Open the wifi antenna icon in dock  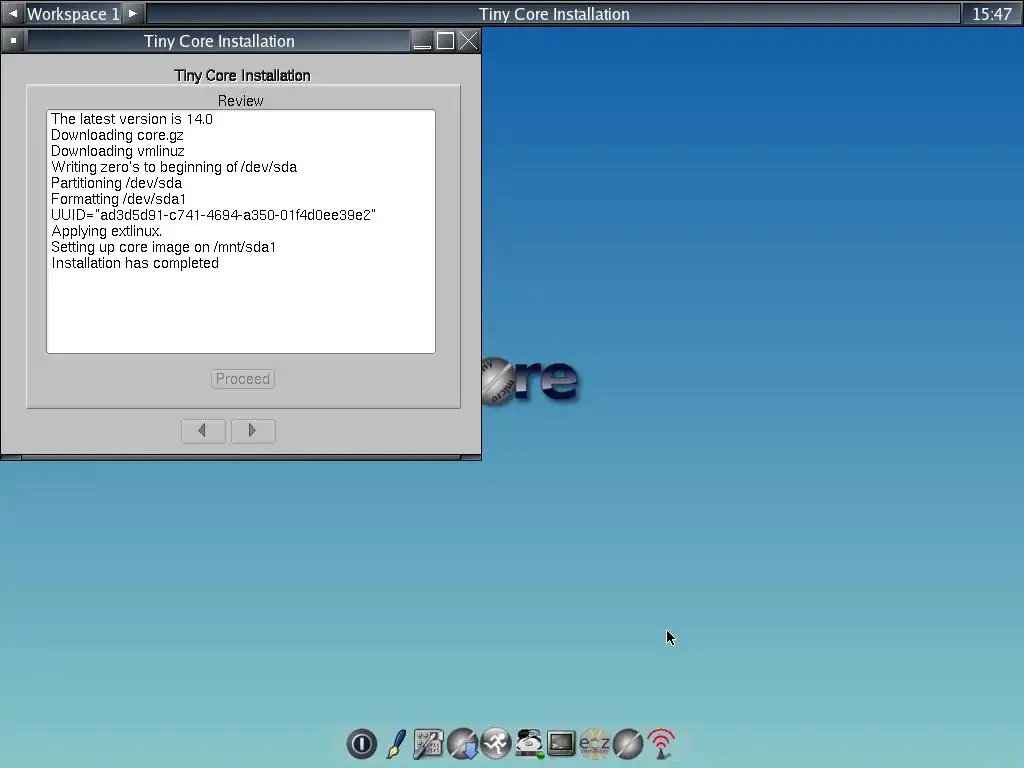pyautogui.click(x=662, y=744)
